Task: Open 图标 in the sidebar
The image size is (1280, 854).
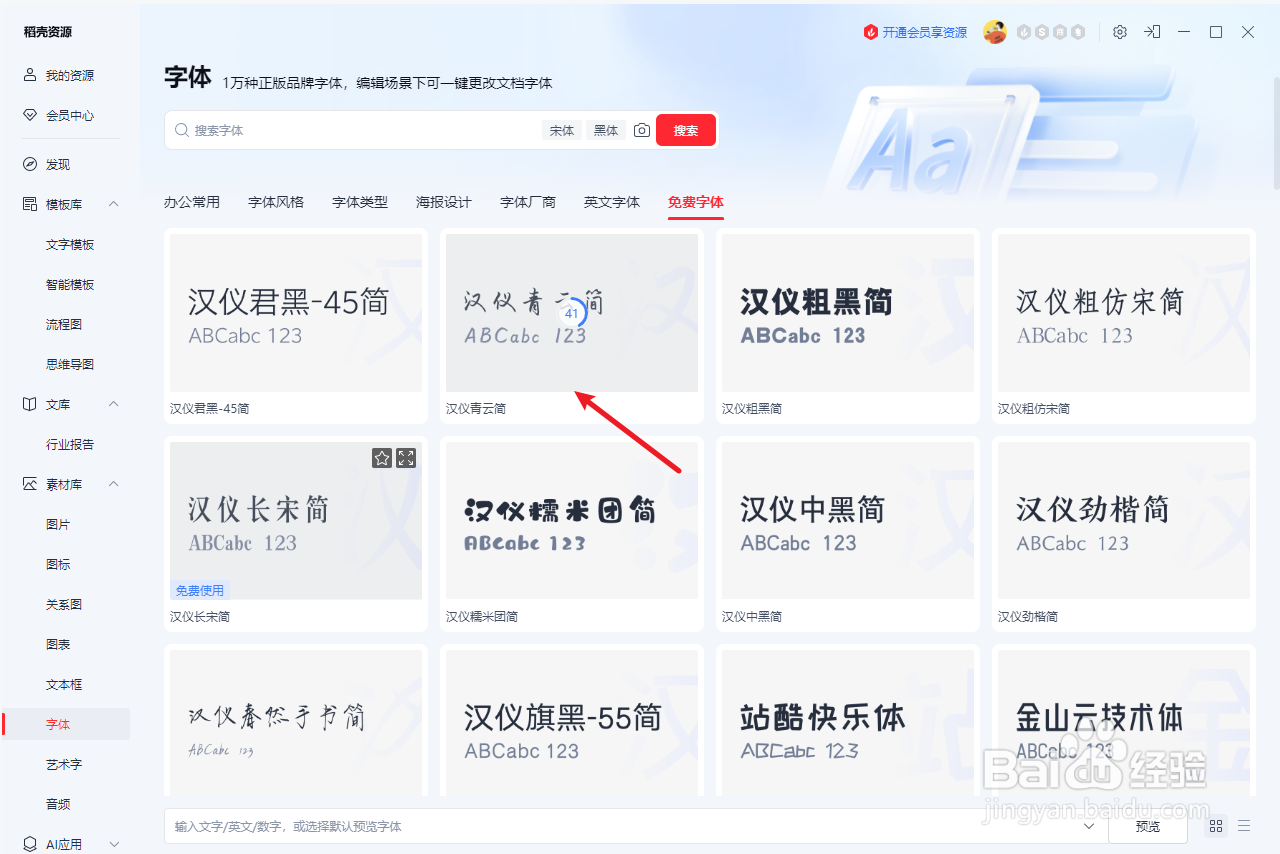Action: [58, 564]
